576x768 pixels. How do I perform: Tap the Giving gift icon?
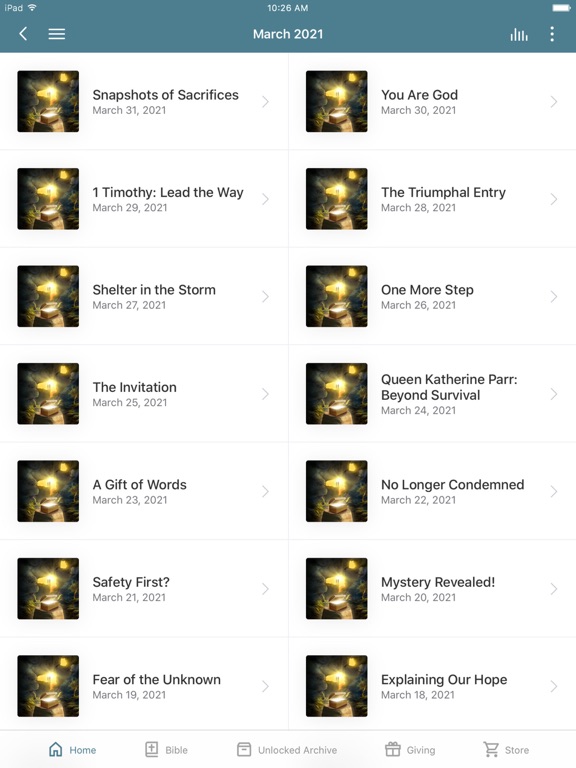[x=392, y=749]
